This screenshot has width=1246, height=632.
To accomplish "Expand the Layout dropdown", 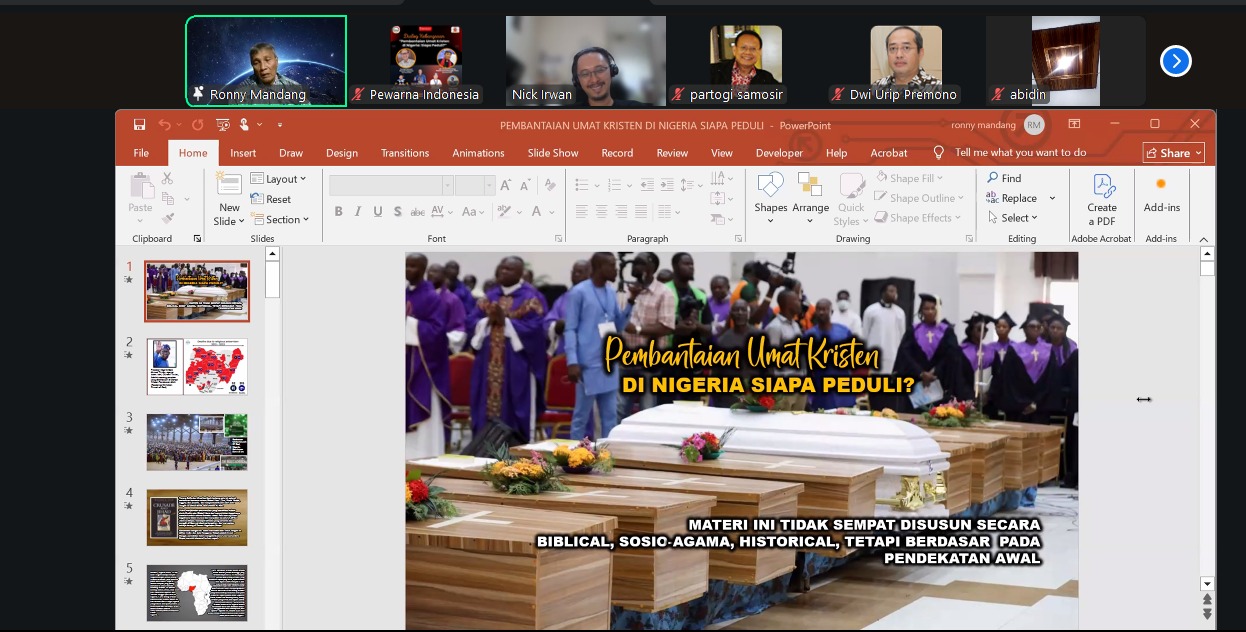I will coord(279,179).
